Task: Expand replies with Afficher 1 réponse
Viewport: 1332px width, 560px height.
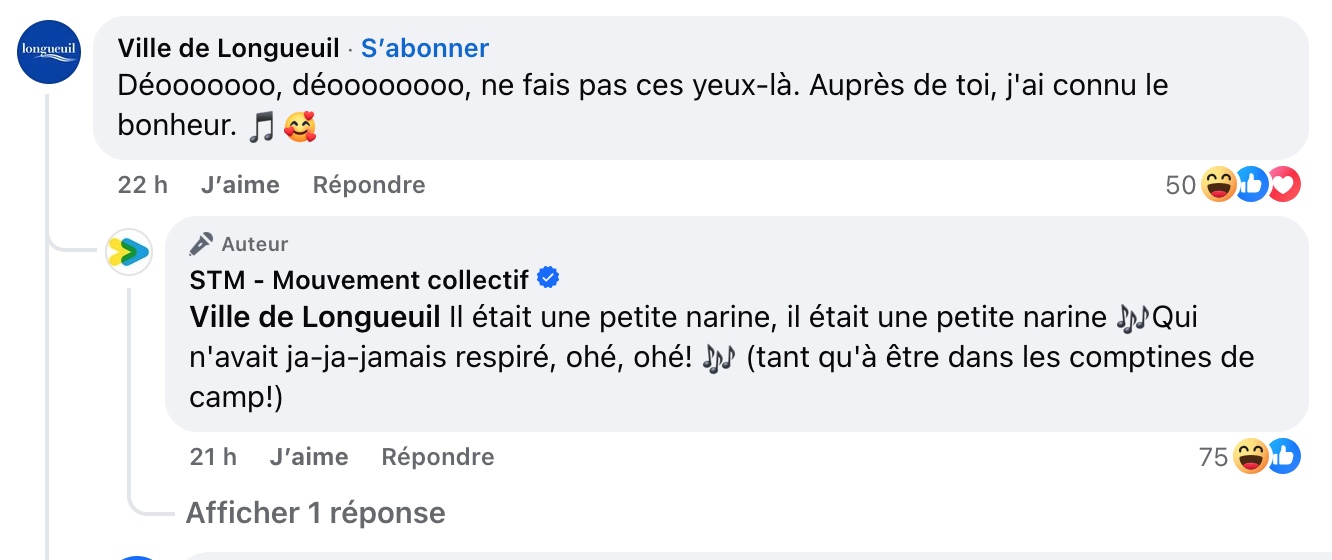Action: [x=316, y=513]
